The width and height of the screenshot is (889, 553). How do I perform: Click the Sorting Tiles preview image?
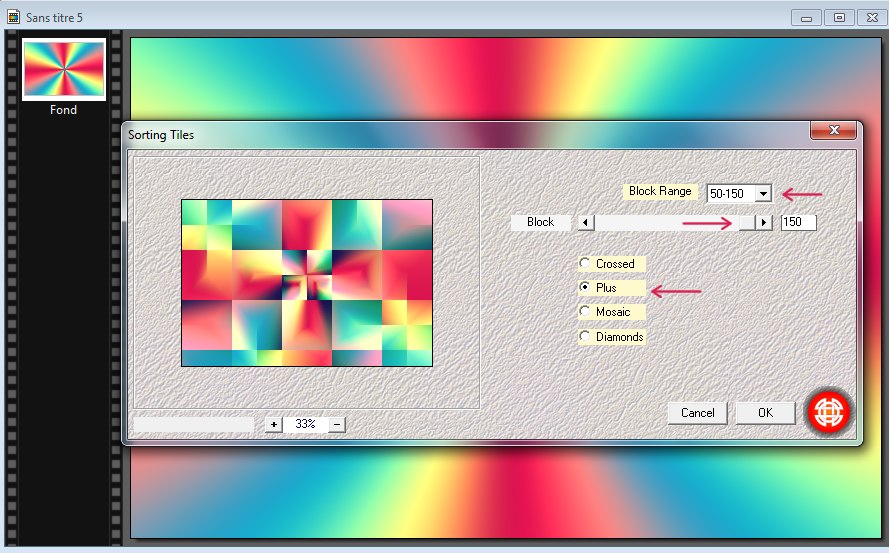click(307, 282)
